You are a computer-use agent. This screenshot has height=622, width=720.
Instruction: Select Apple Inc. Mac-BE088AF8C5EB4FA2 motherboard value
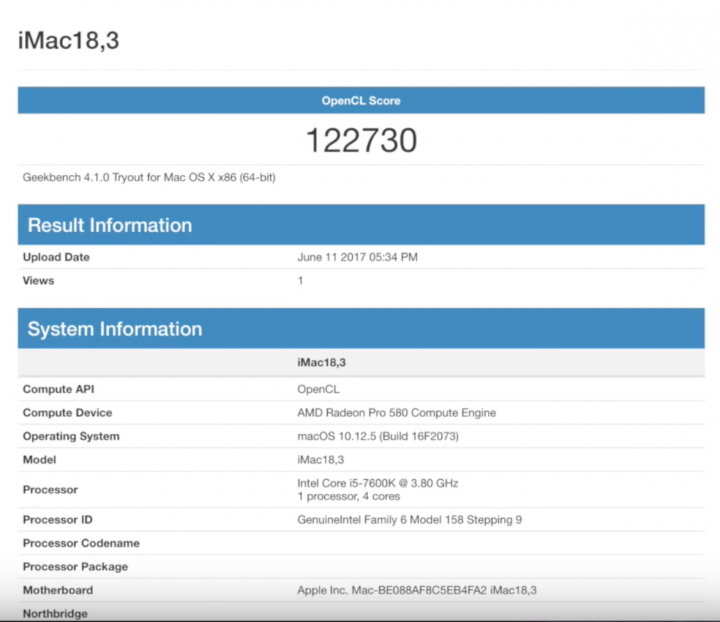point(416,590)
